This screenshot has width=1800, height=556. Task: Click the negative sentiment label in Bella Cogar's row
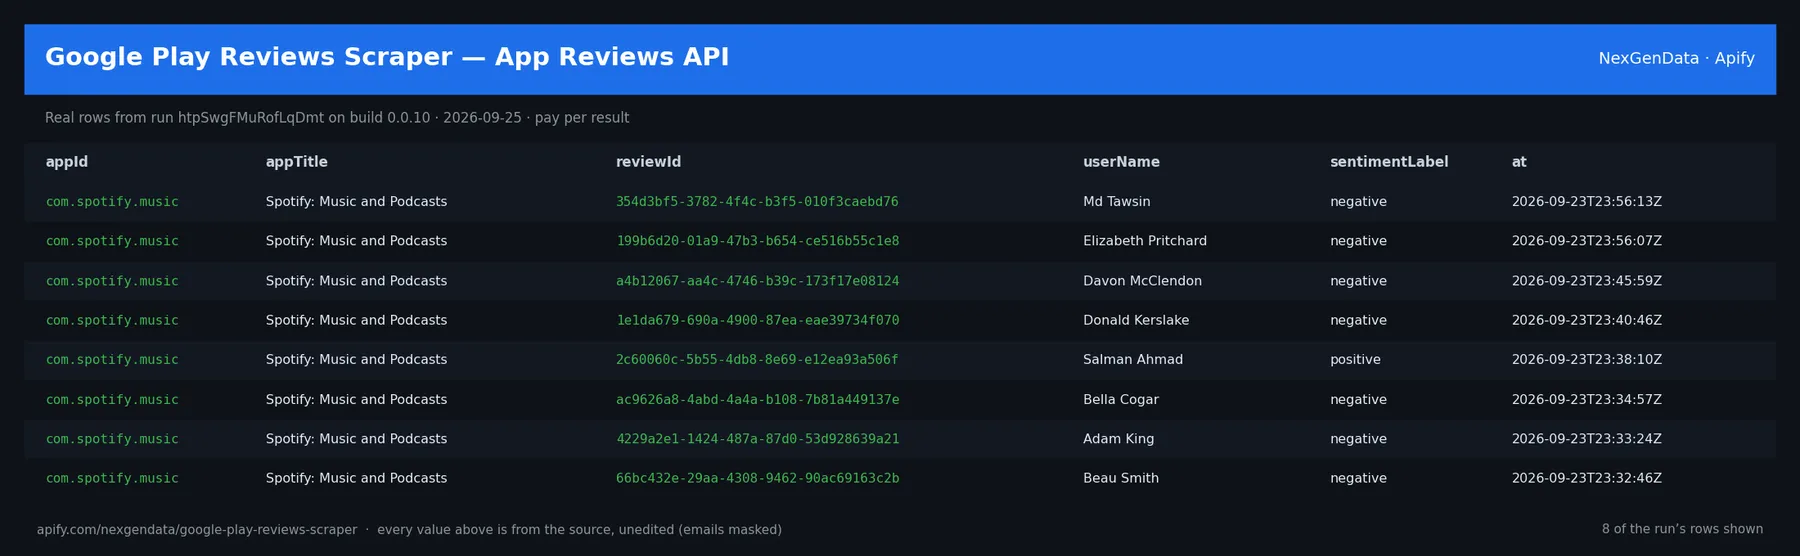[1358, 399]
